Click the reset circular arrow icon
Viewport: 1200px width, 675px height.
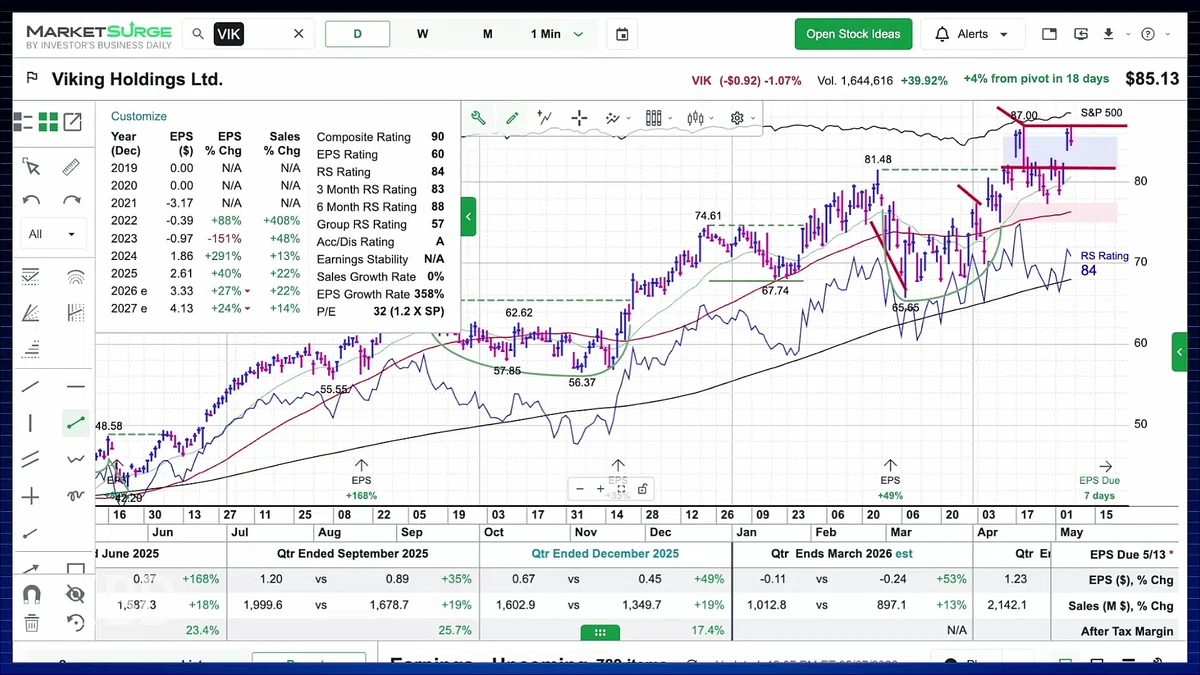click(x=75, y=623)
